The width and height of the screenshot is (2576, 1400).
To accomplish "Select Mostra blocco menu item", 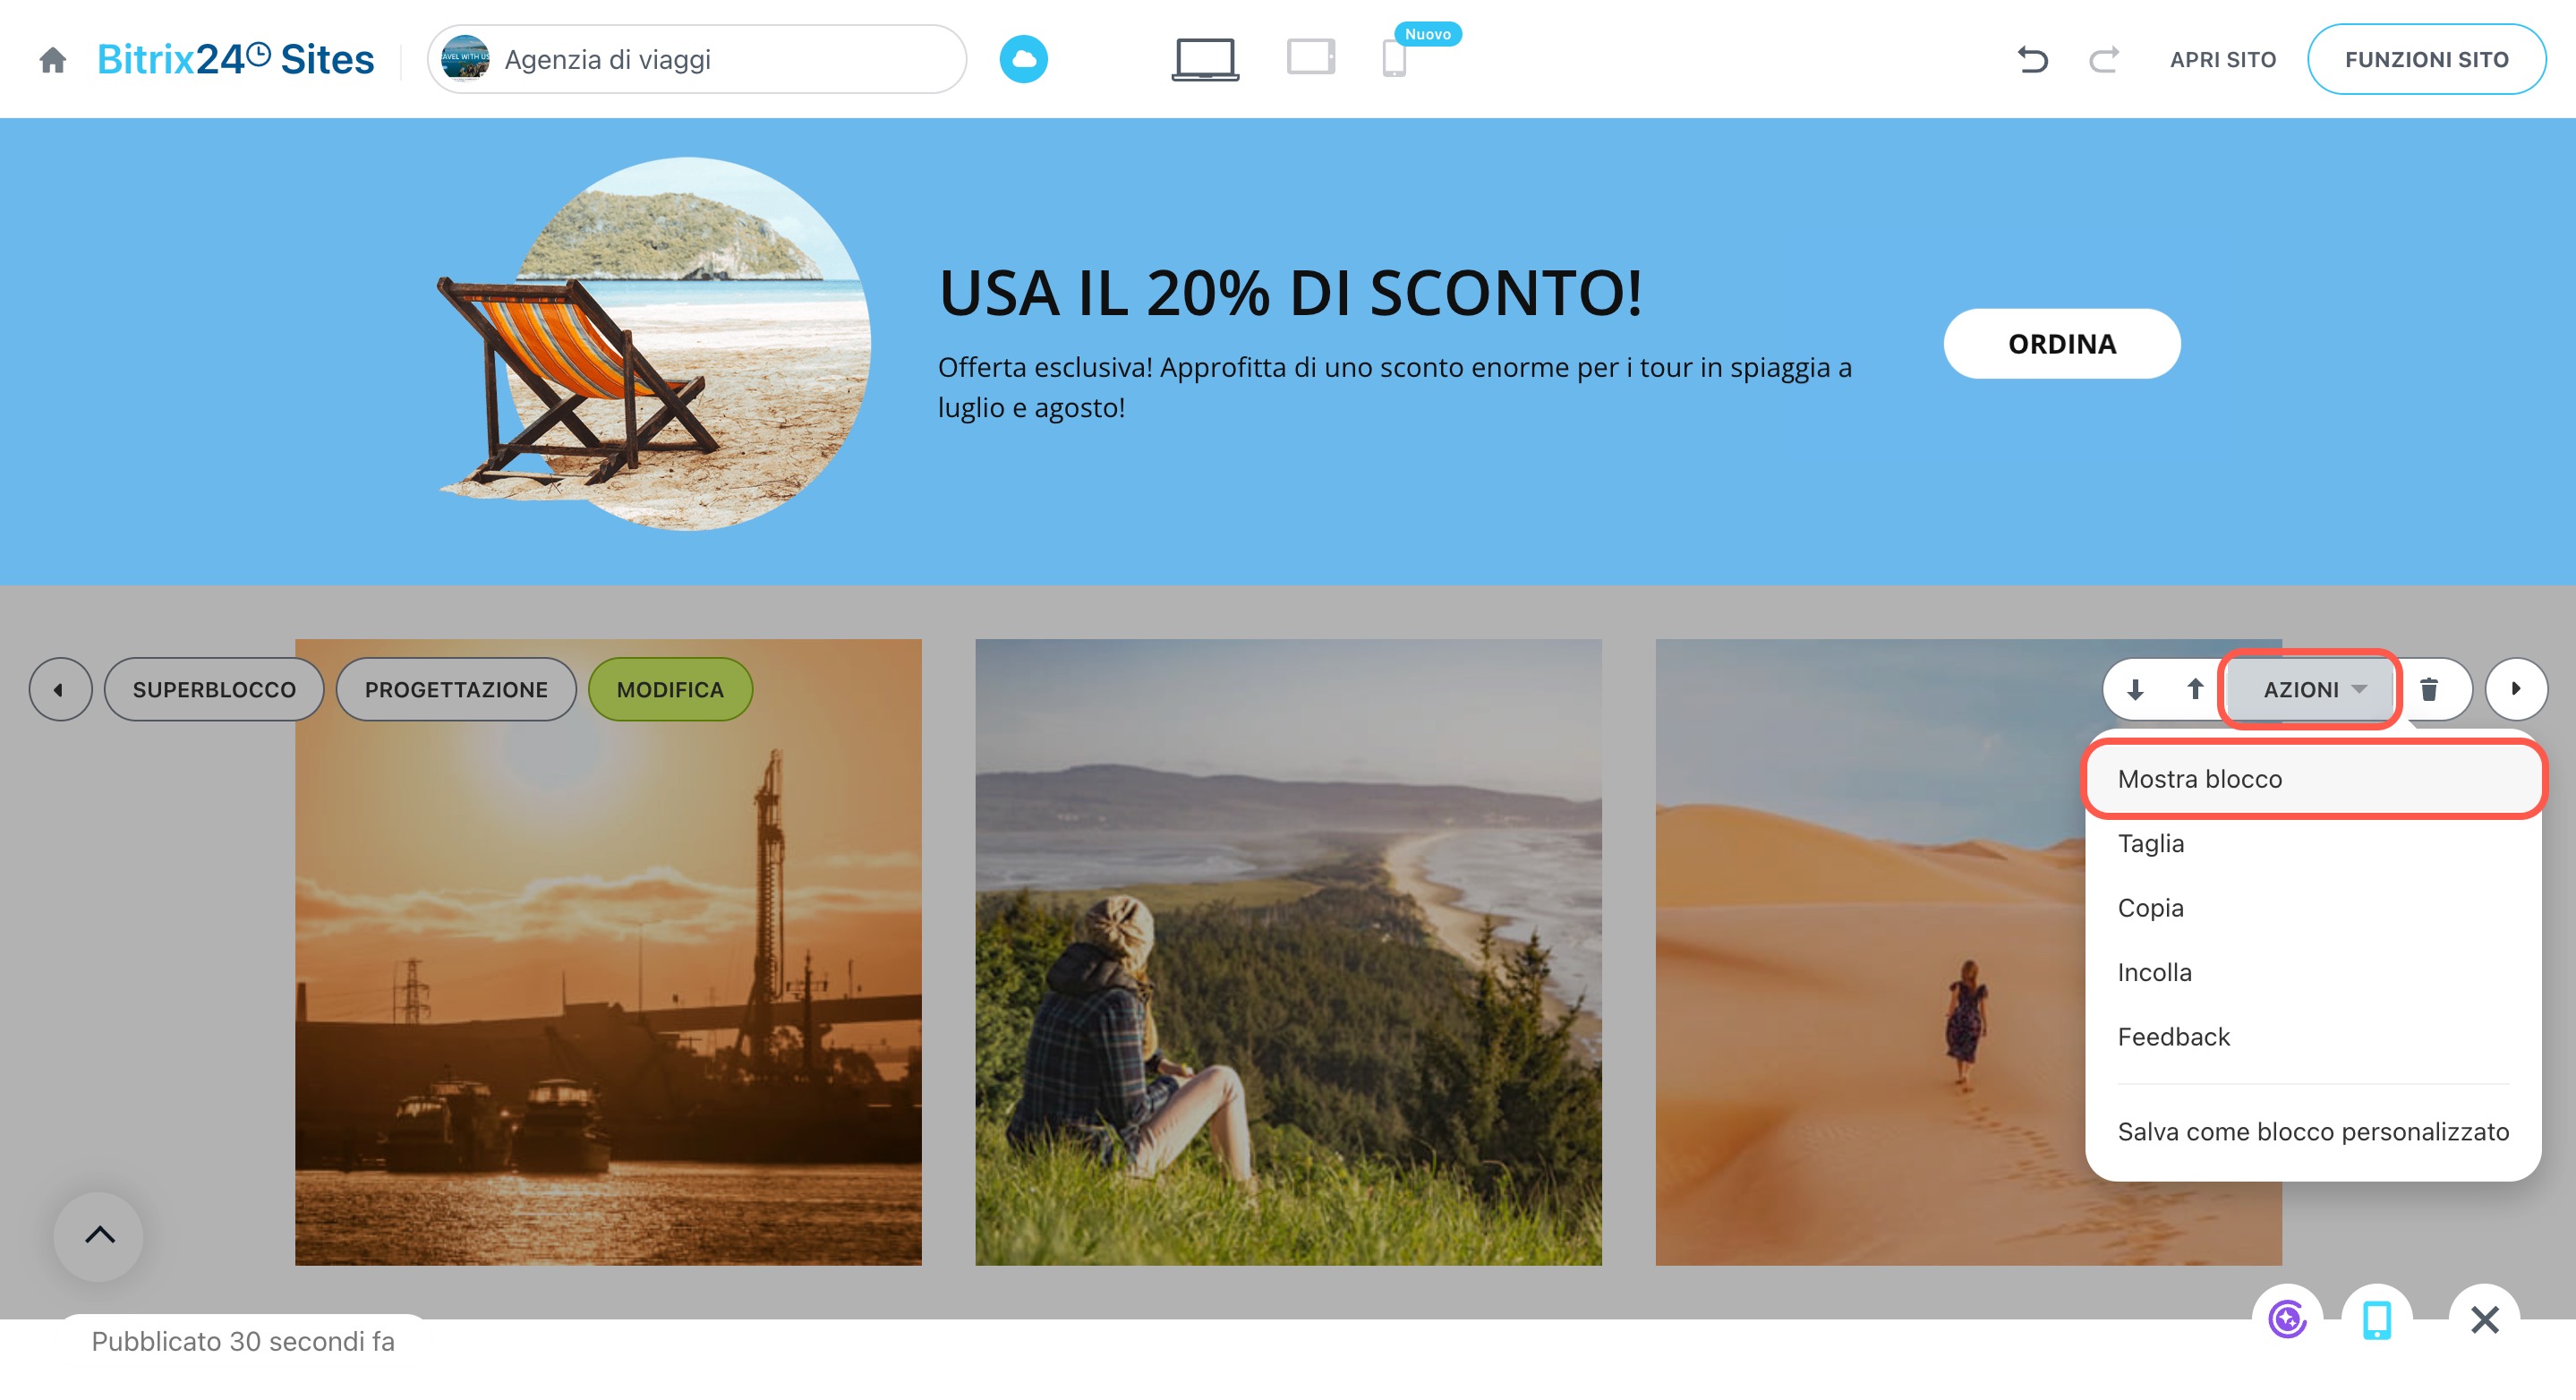I will point(2199,779).
